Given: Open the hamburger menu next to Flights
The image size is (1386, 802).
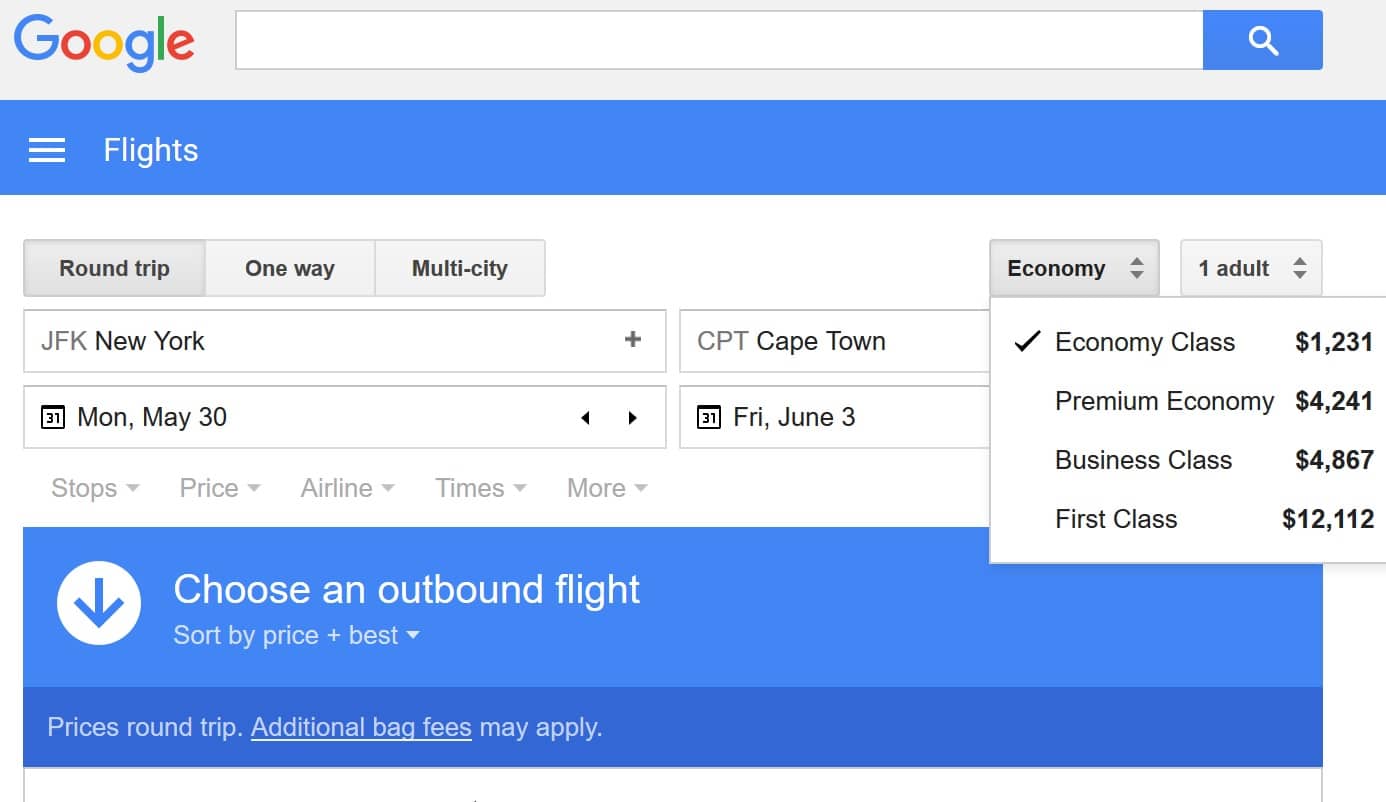Looking at the screenshot, I should coord(47,150).
